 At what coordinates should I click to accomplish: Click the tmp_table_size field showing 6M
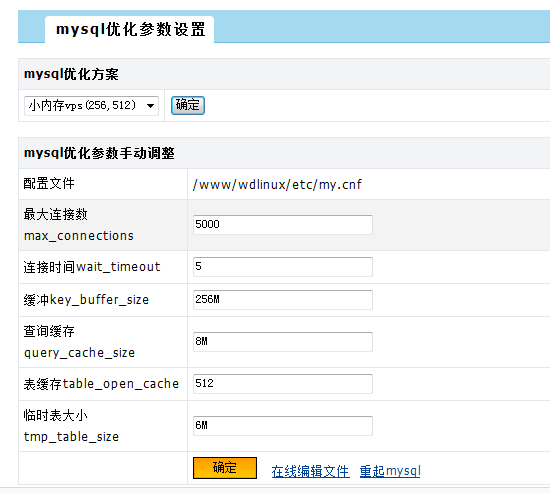(x=283, y=426)
